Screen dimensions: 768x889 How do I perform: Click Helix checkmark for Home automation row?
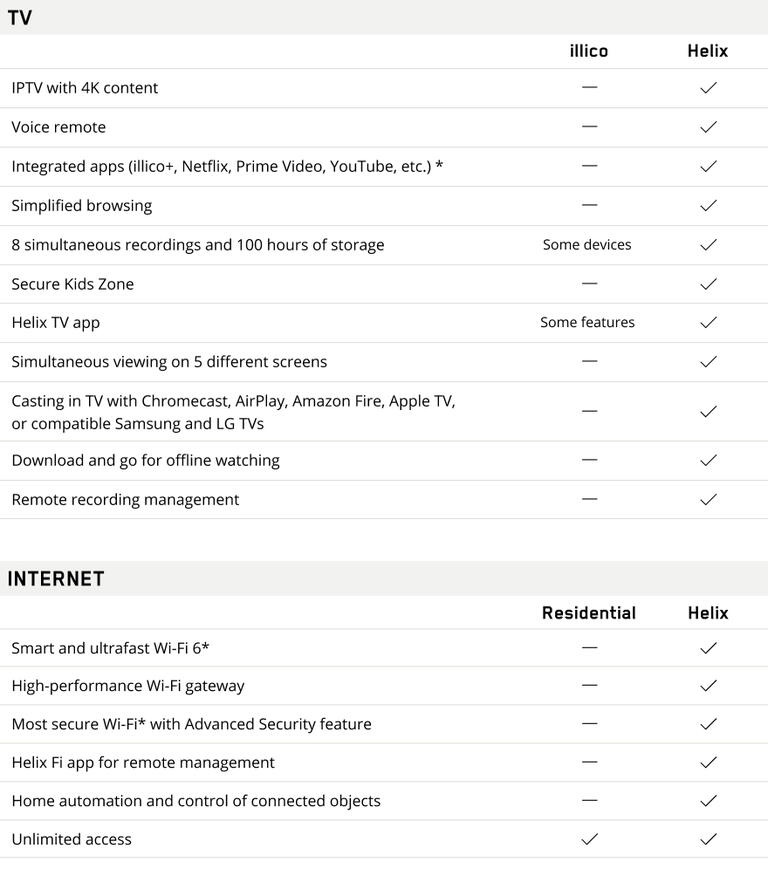pos(708,801)
